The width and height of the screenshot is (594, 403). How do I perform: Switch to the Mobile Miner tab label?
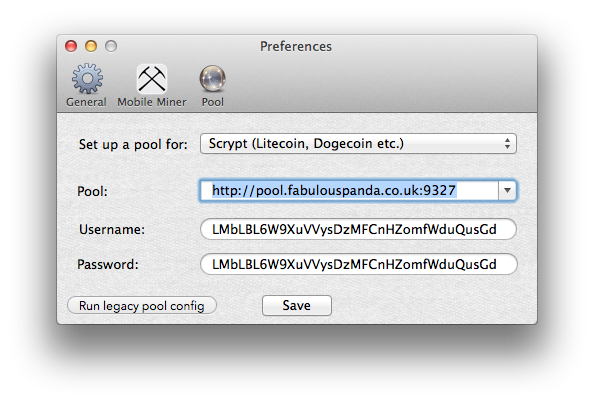(152, 102)
